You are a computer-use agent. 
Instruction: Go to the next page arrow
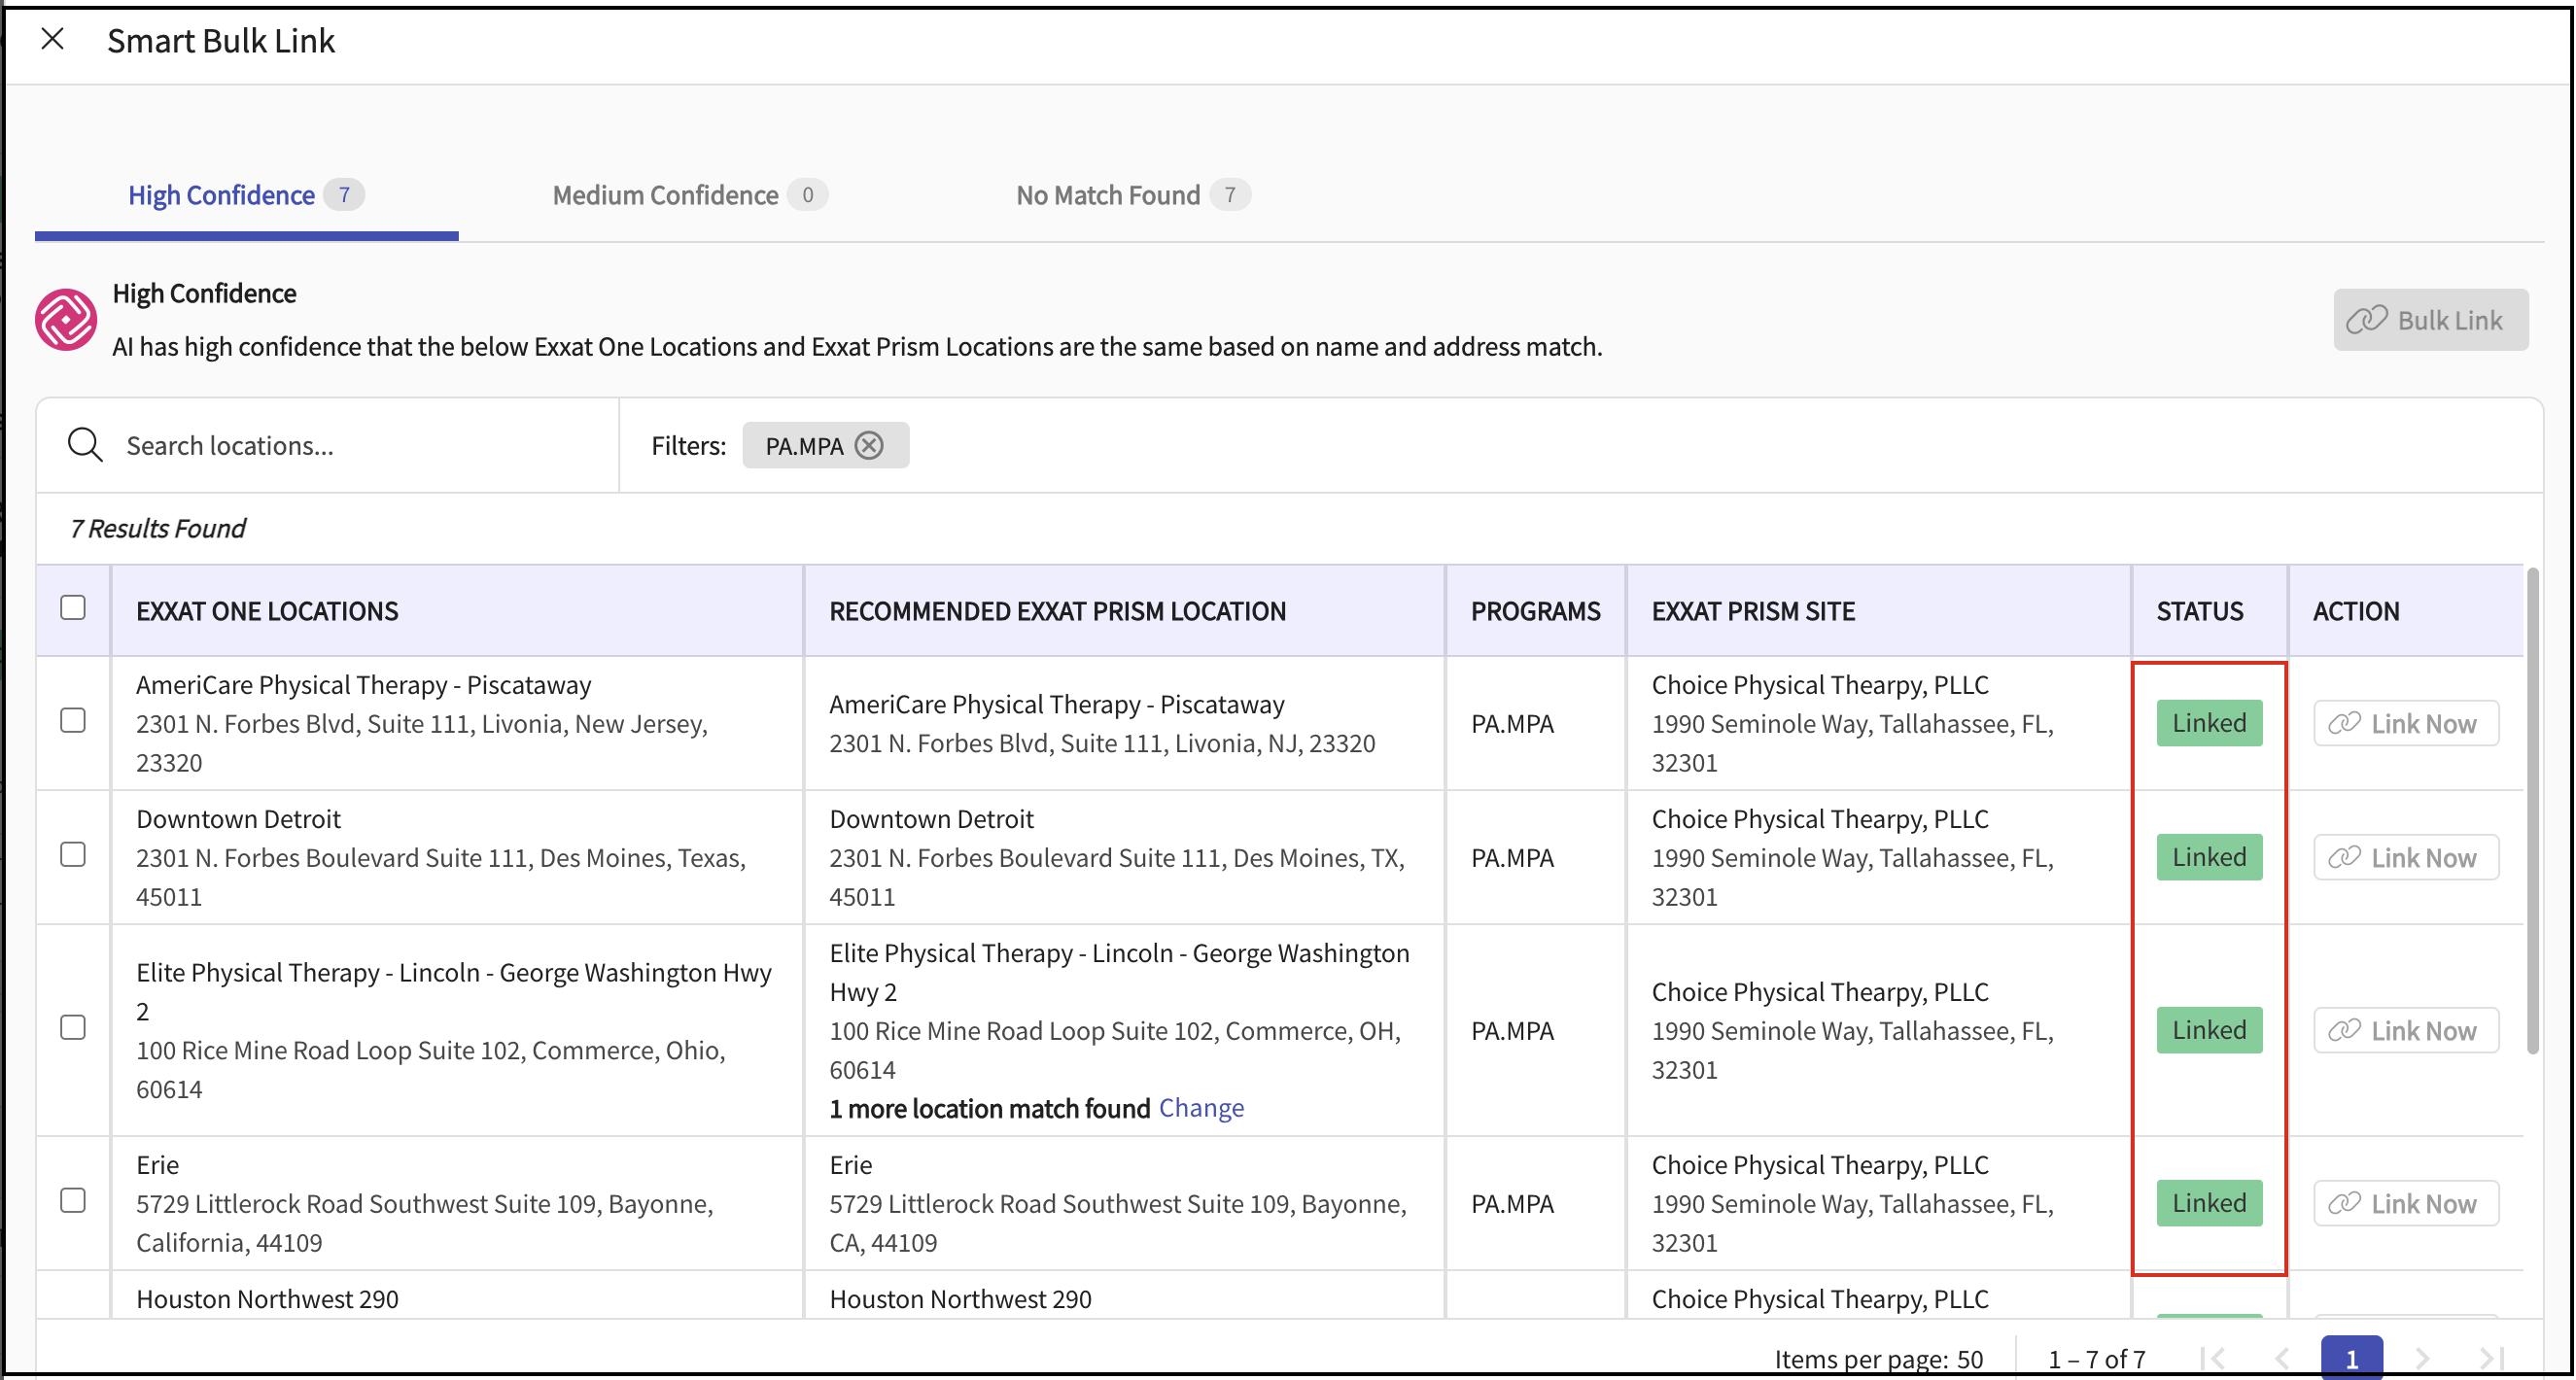[2422, 1358]
